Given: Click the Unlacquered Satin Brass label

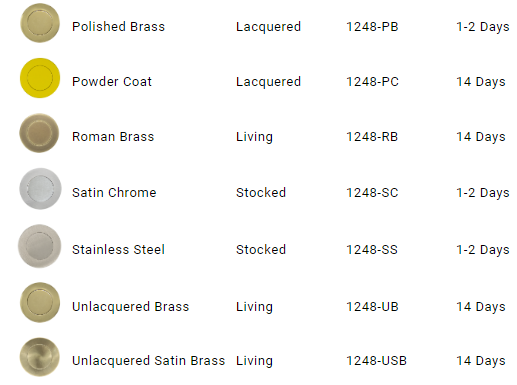Looking at the screenshot, I should point(148,361).
